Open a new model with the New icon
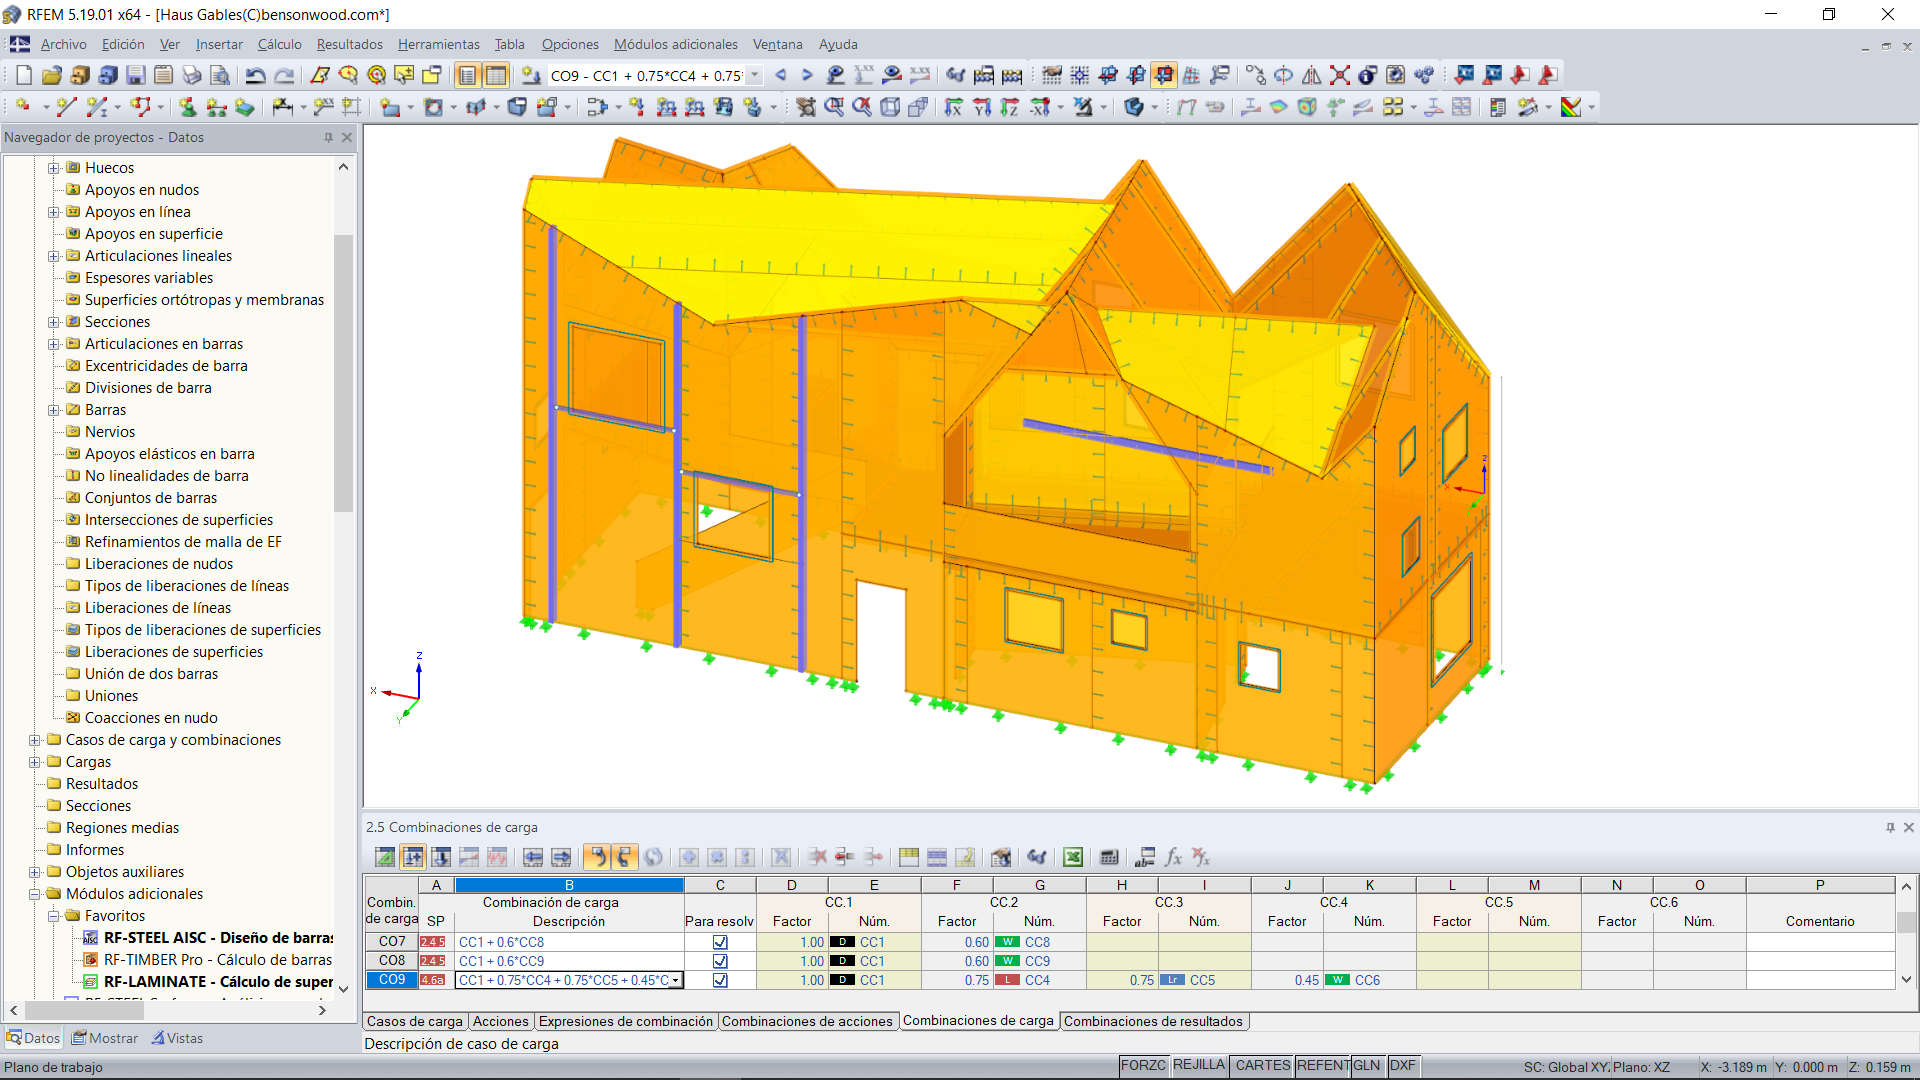1920x1080 pixels. [22, 75]
